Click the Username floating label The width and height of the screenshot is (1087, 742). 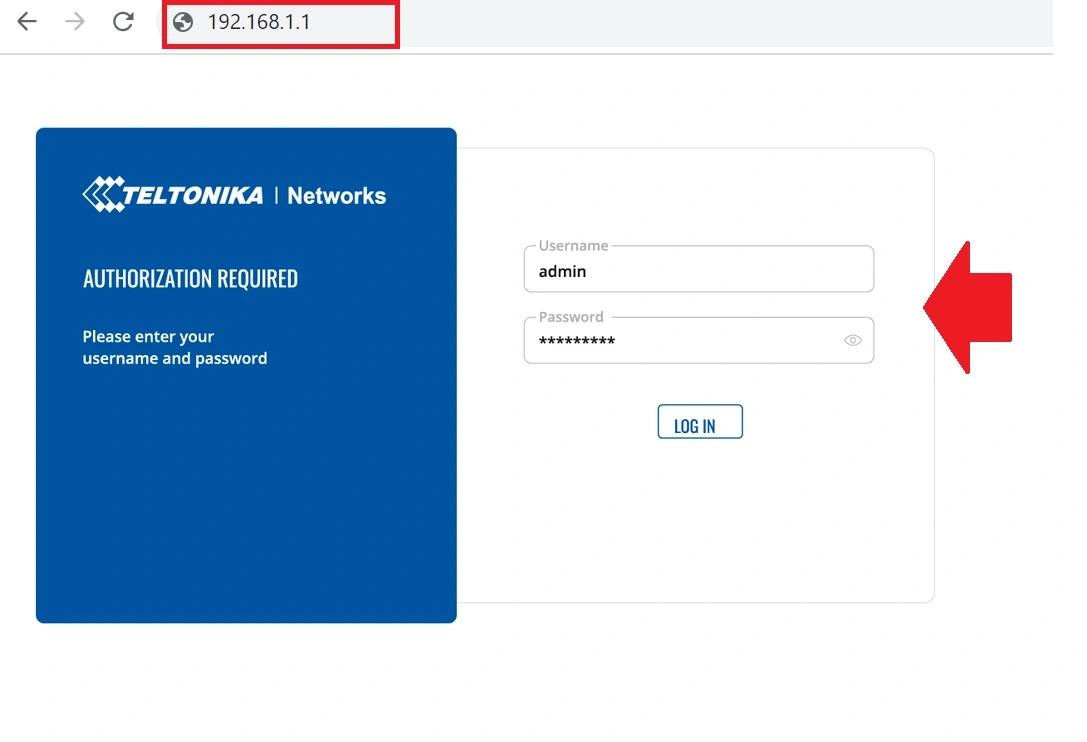tap(573, 246)
